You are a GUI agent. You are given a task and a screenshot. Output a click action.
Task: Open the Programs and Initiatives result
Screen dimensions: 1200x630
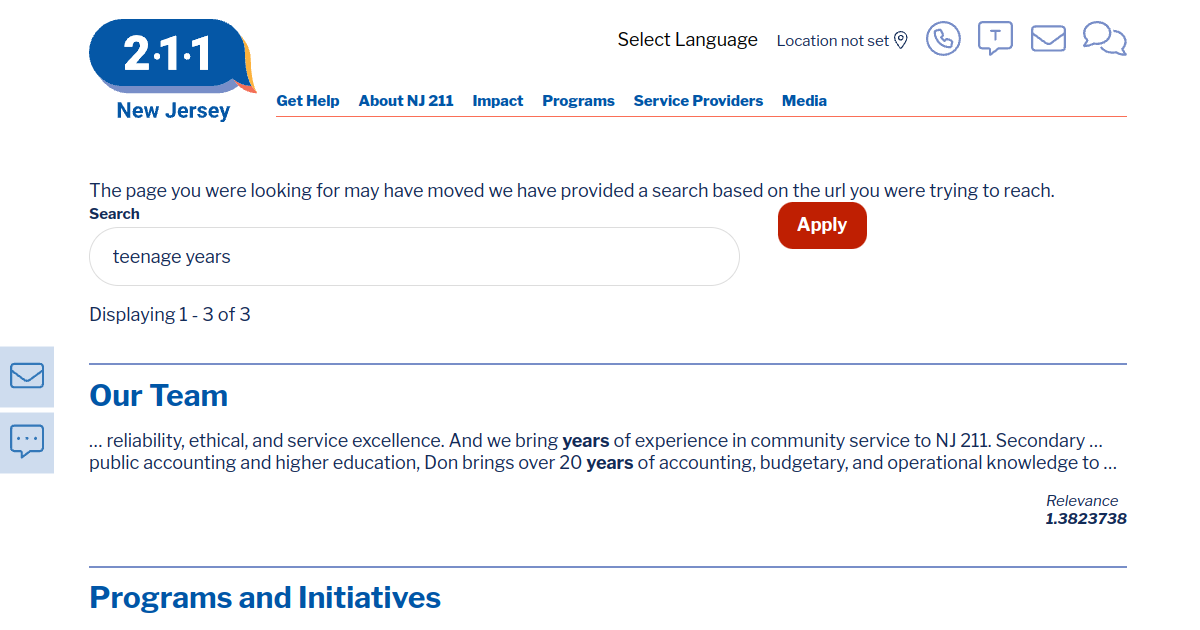pyautogui.click(x=265, y=598)
